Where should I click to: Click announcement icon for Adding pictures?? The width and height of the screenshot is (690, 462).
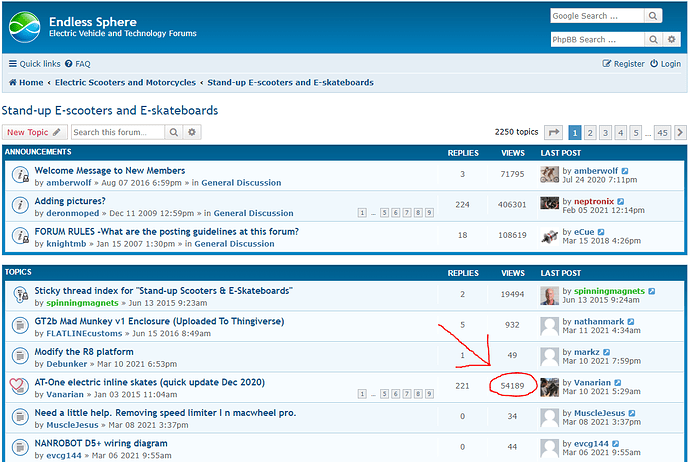tap(20, 205)
